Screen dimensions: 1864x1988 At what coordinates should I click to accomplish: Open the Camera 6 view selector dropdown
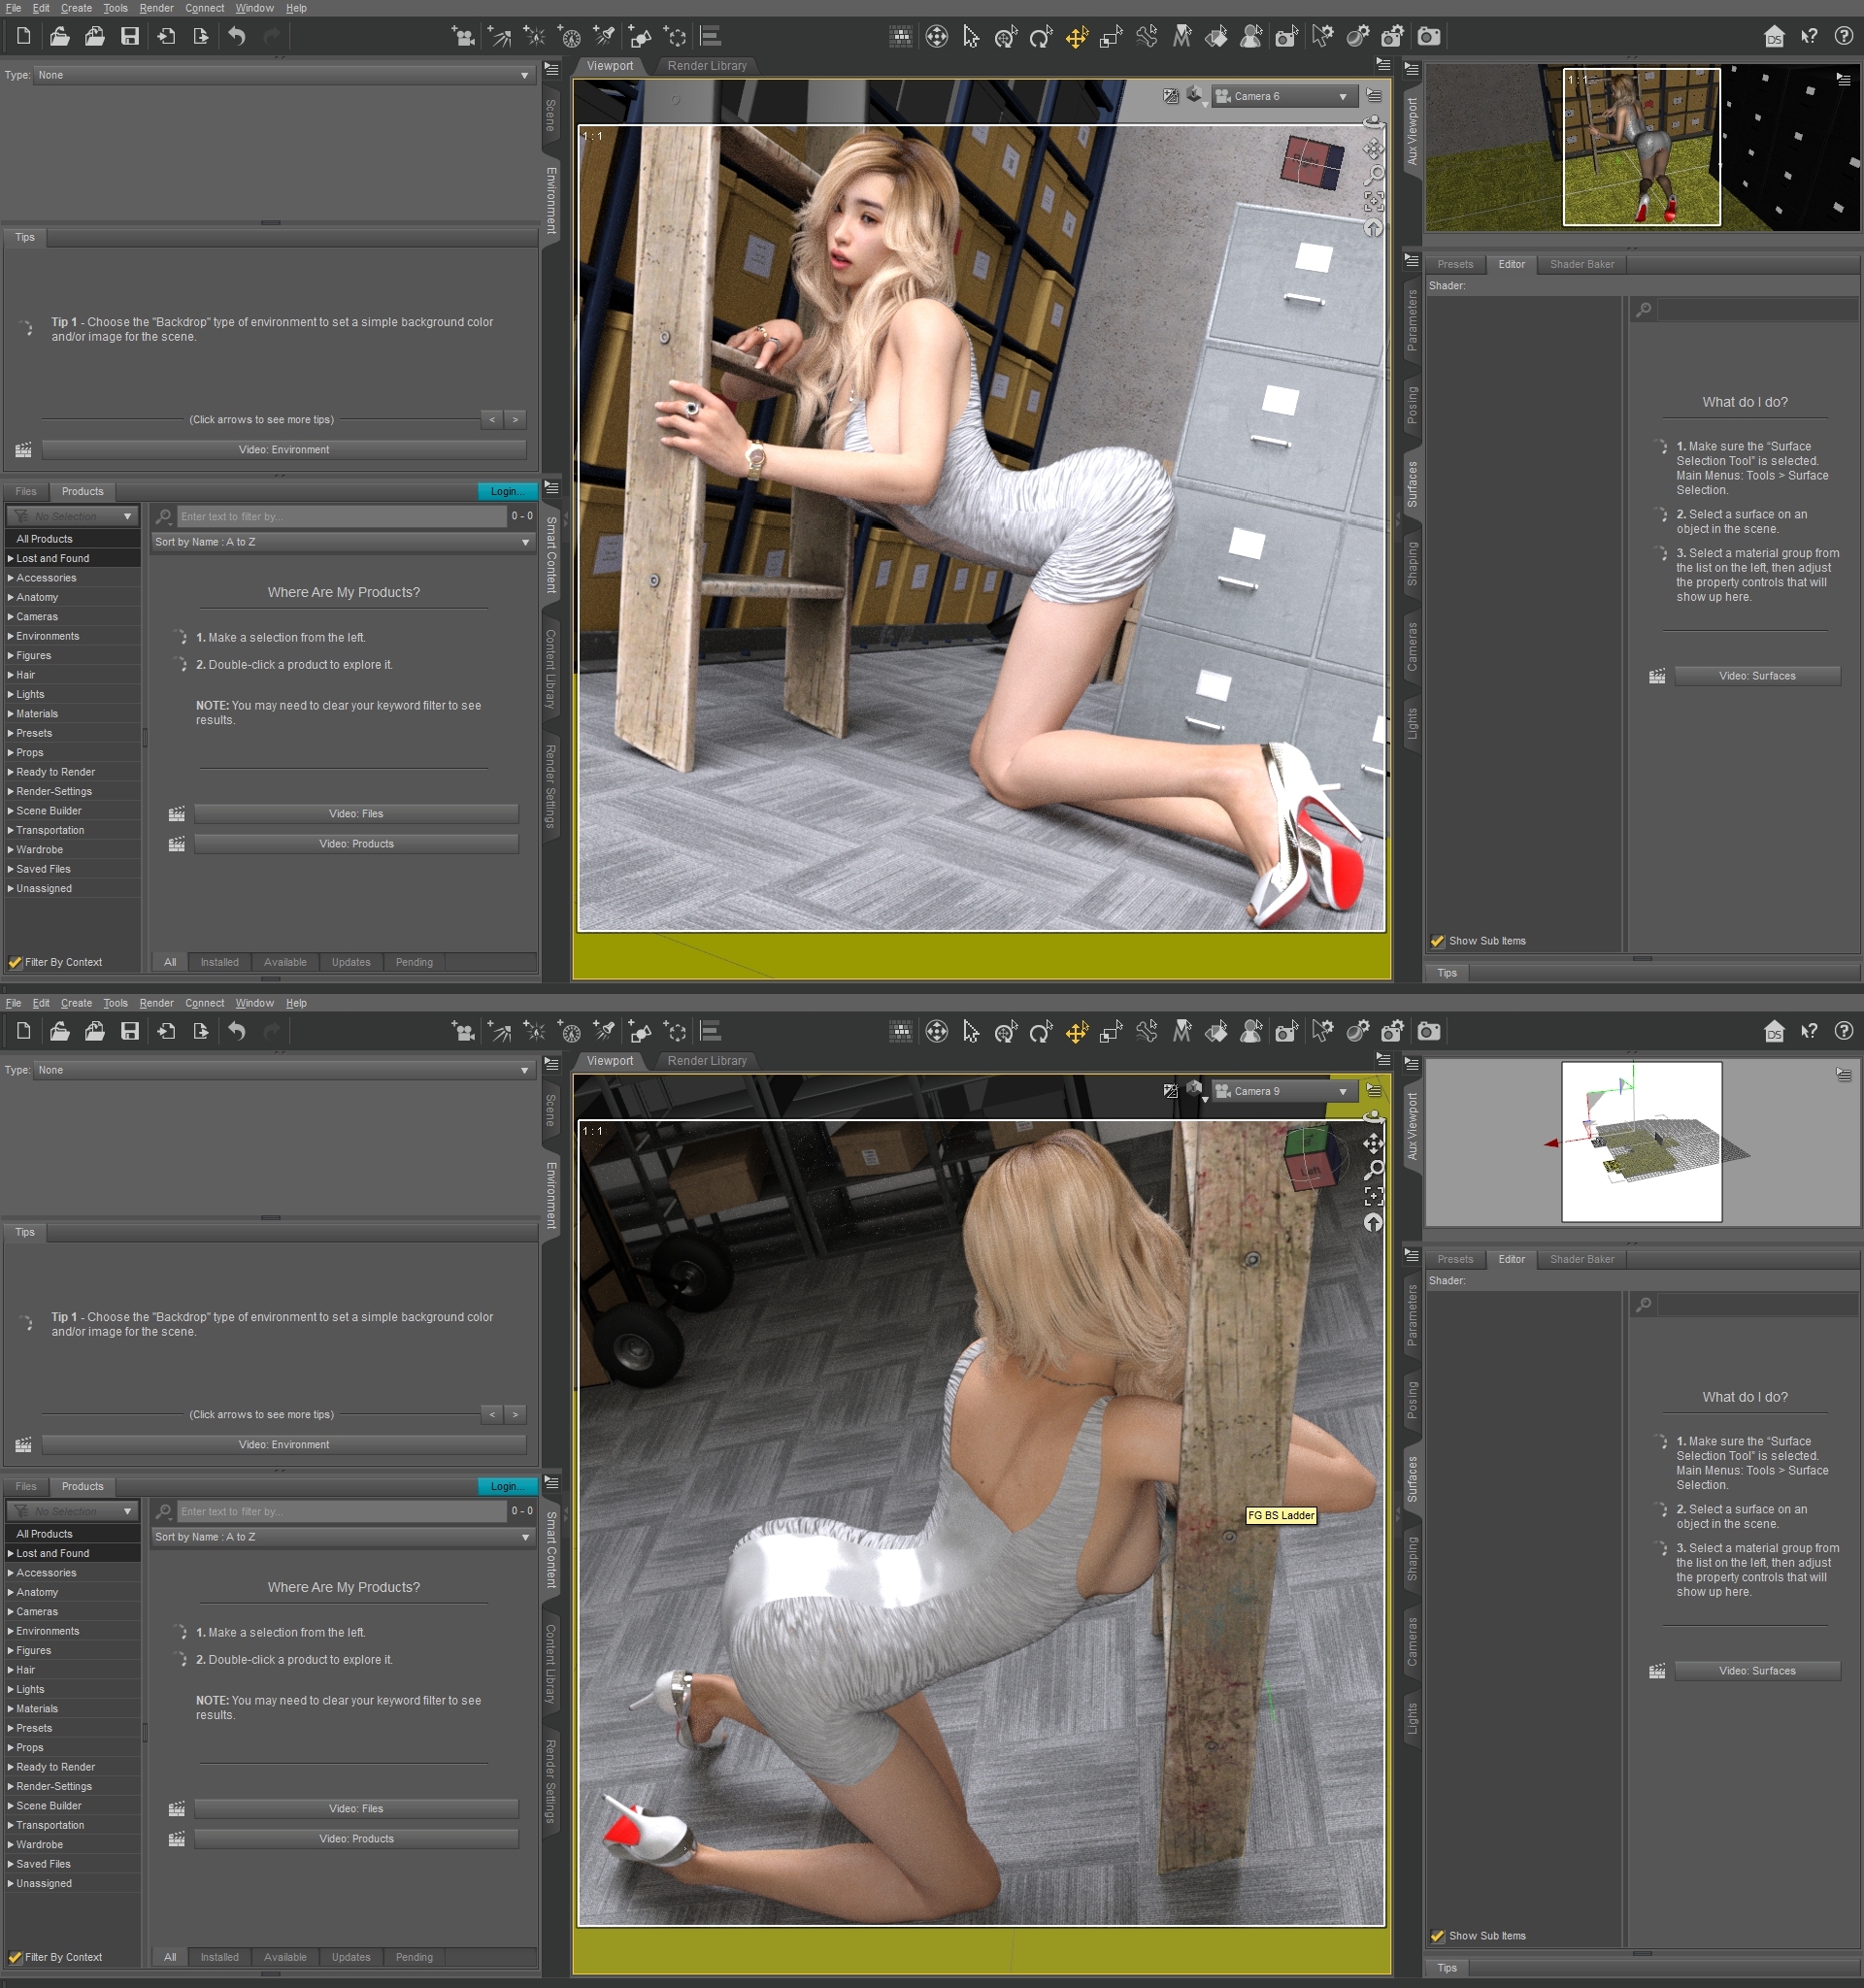pyautogui.click(x=1281, y=97)
